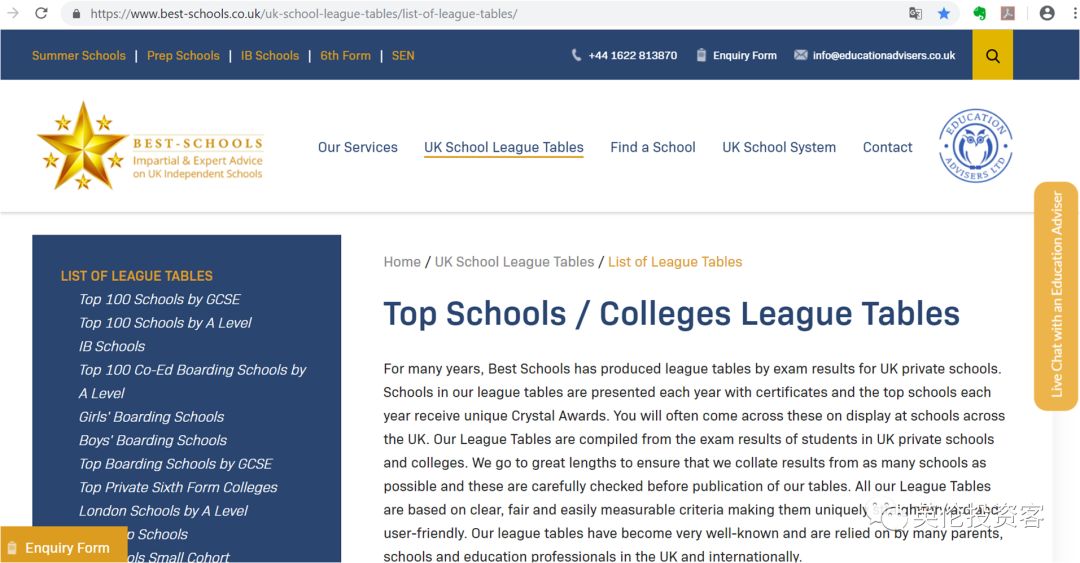Image resolution: width=1080 pixels, height=563 pixels.
Task: Click the blue bookmark star icon
Action: click(944, 13)
